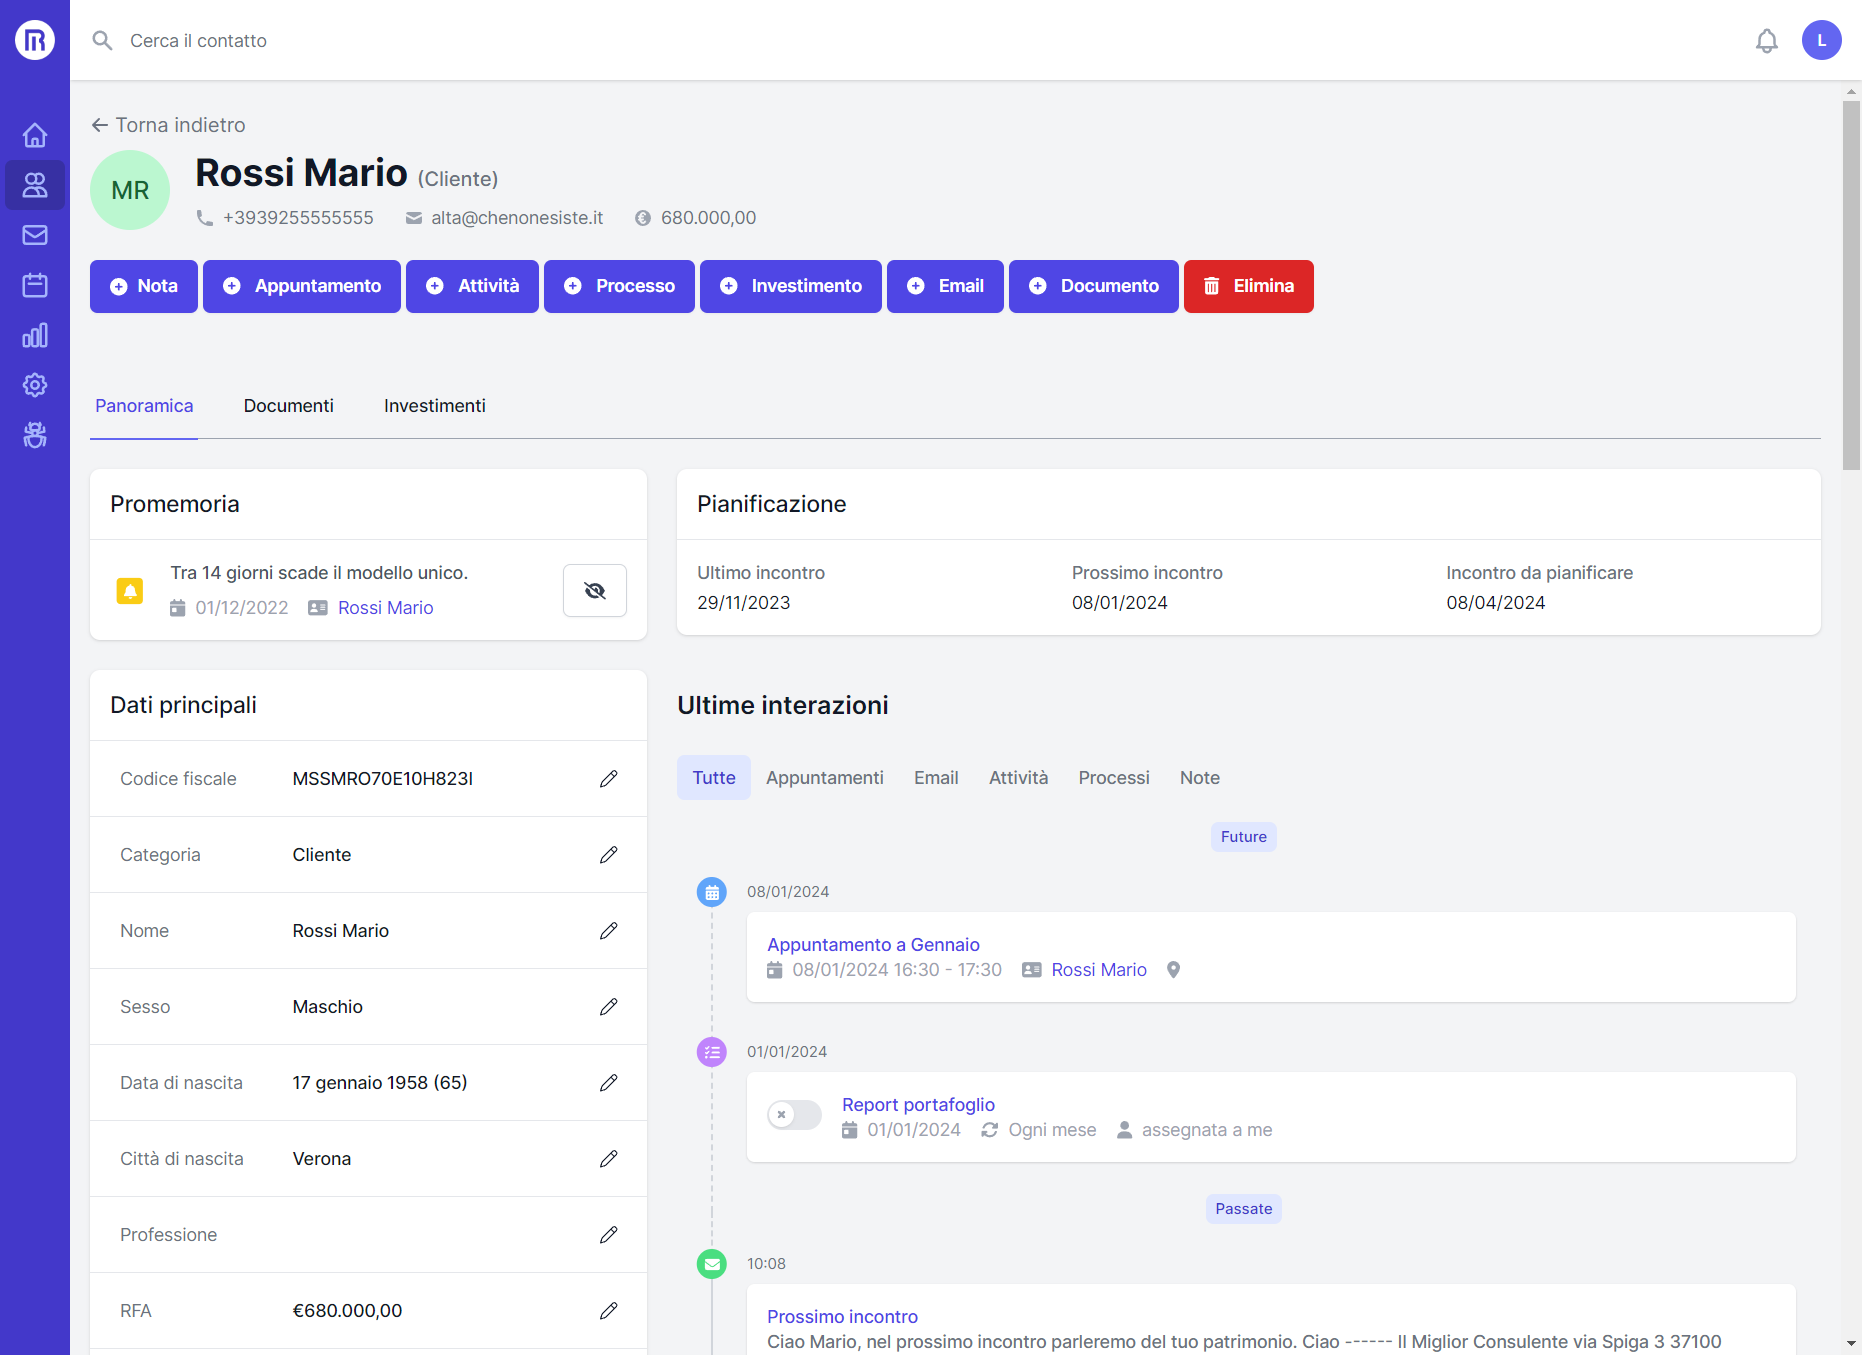The height and width of the screenshot is (1355, 1862).
Task: Click the app logo at top left
Action: pyautogui.click(x=35, y=40)
